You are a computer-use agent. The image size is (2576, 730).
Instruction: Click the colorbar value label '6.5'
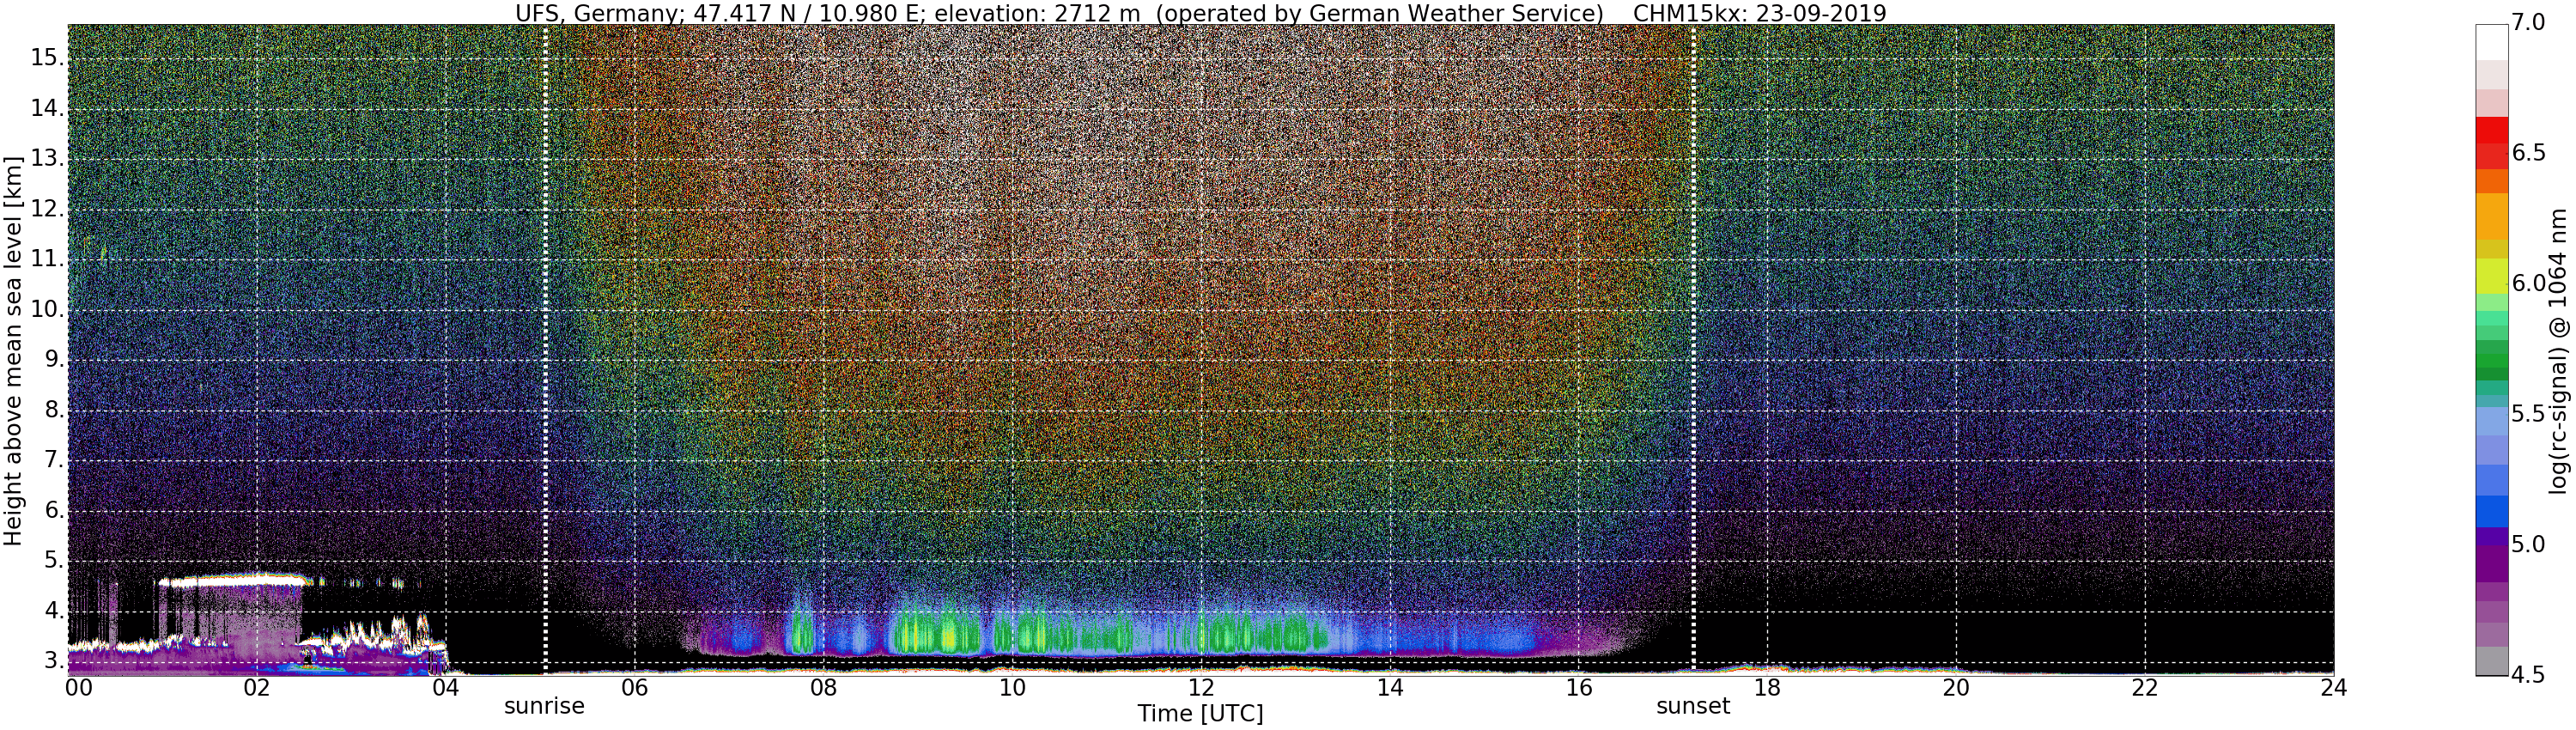point(2528,154)
